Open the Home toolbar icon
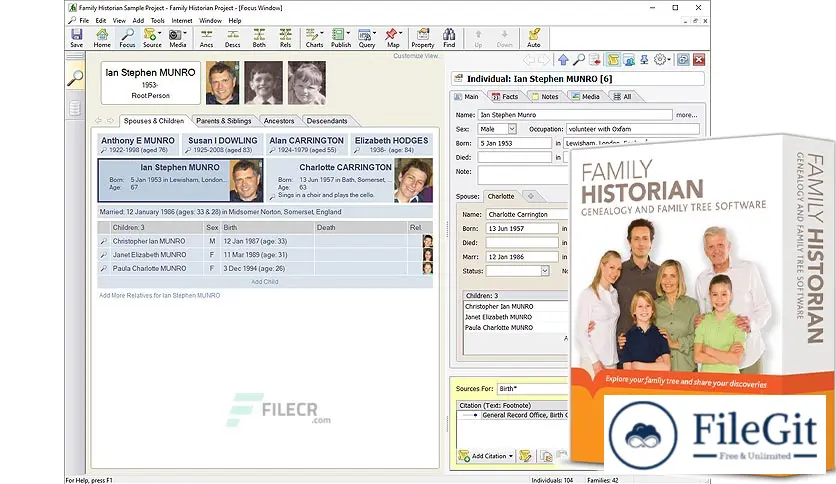This screenshot has height=484, width=836. [x=102, y=38]
